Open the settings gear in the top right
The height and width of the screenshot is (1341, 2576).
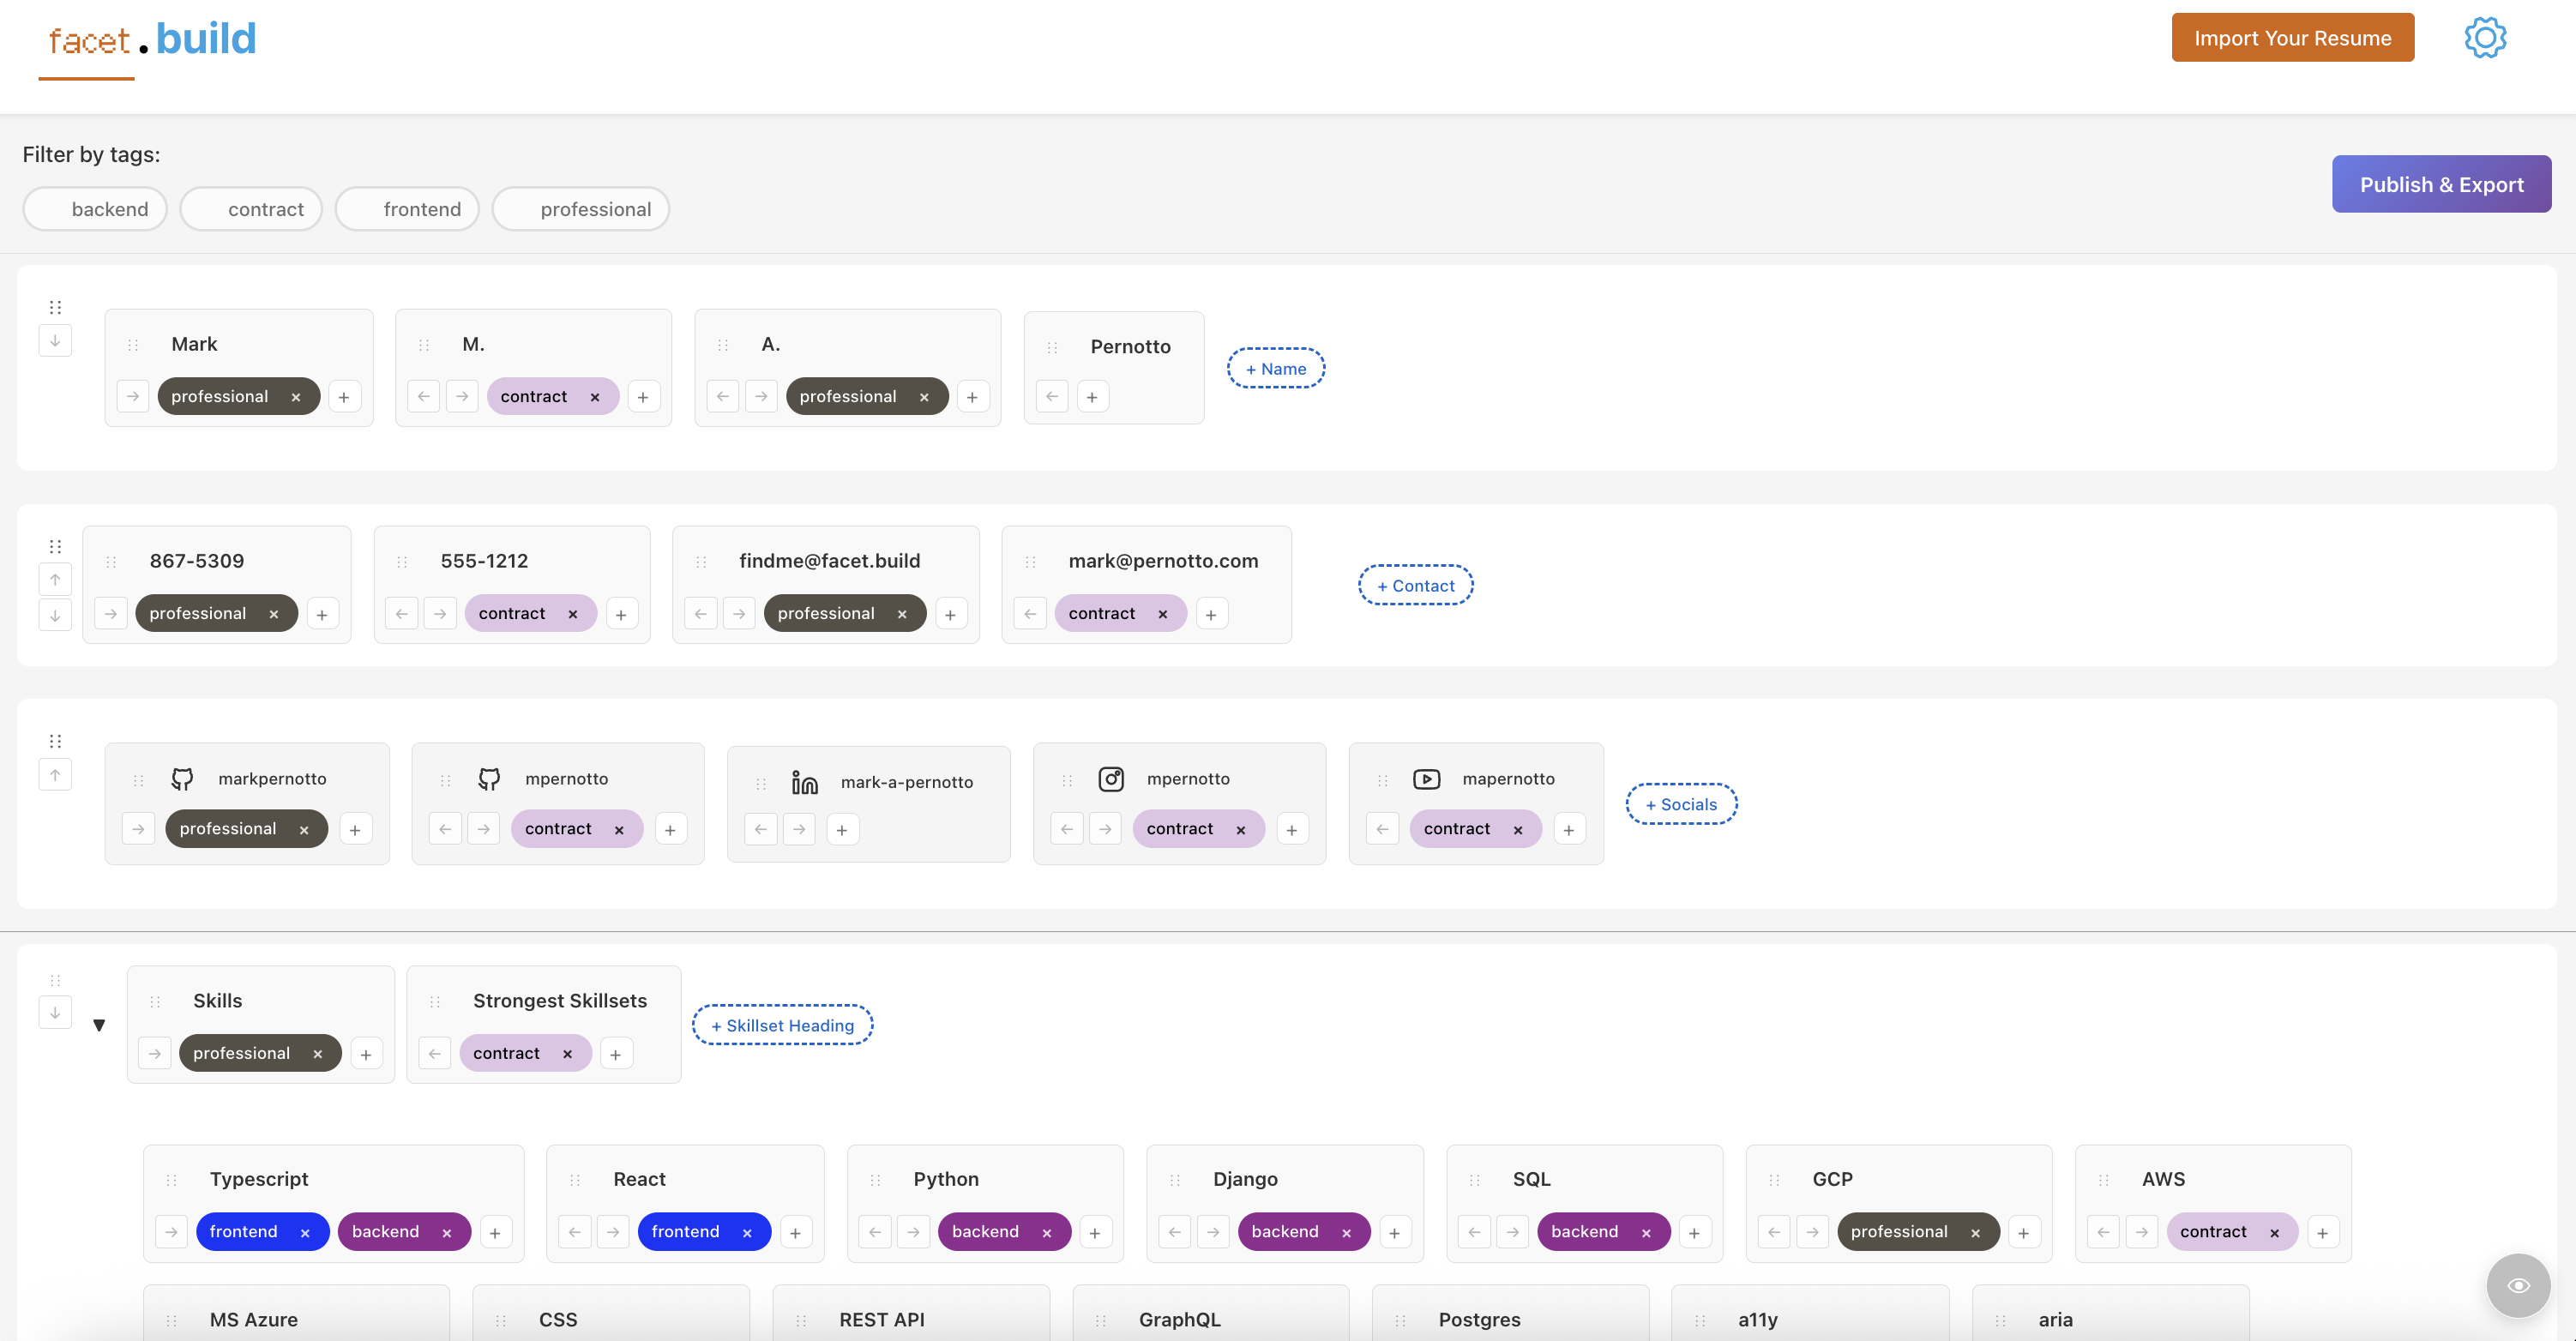(2486, 37)
